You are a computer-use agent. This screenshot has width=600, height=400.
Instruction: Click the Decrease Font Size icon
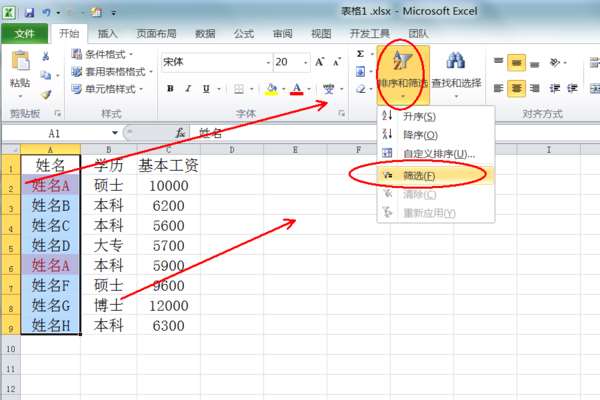pyautogui.click(x=337, y=62)
